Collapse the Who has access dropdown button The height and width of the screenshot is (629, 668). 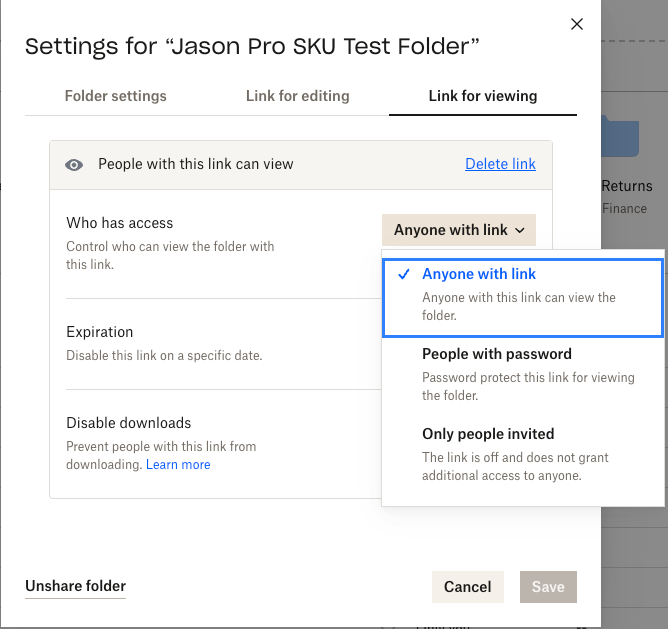[x=459, y=230]
